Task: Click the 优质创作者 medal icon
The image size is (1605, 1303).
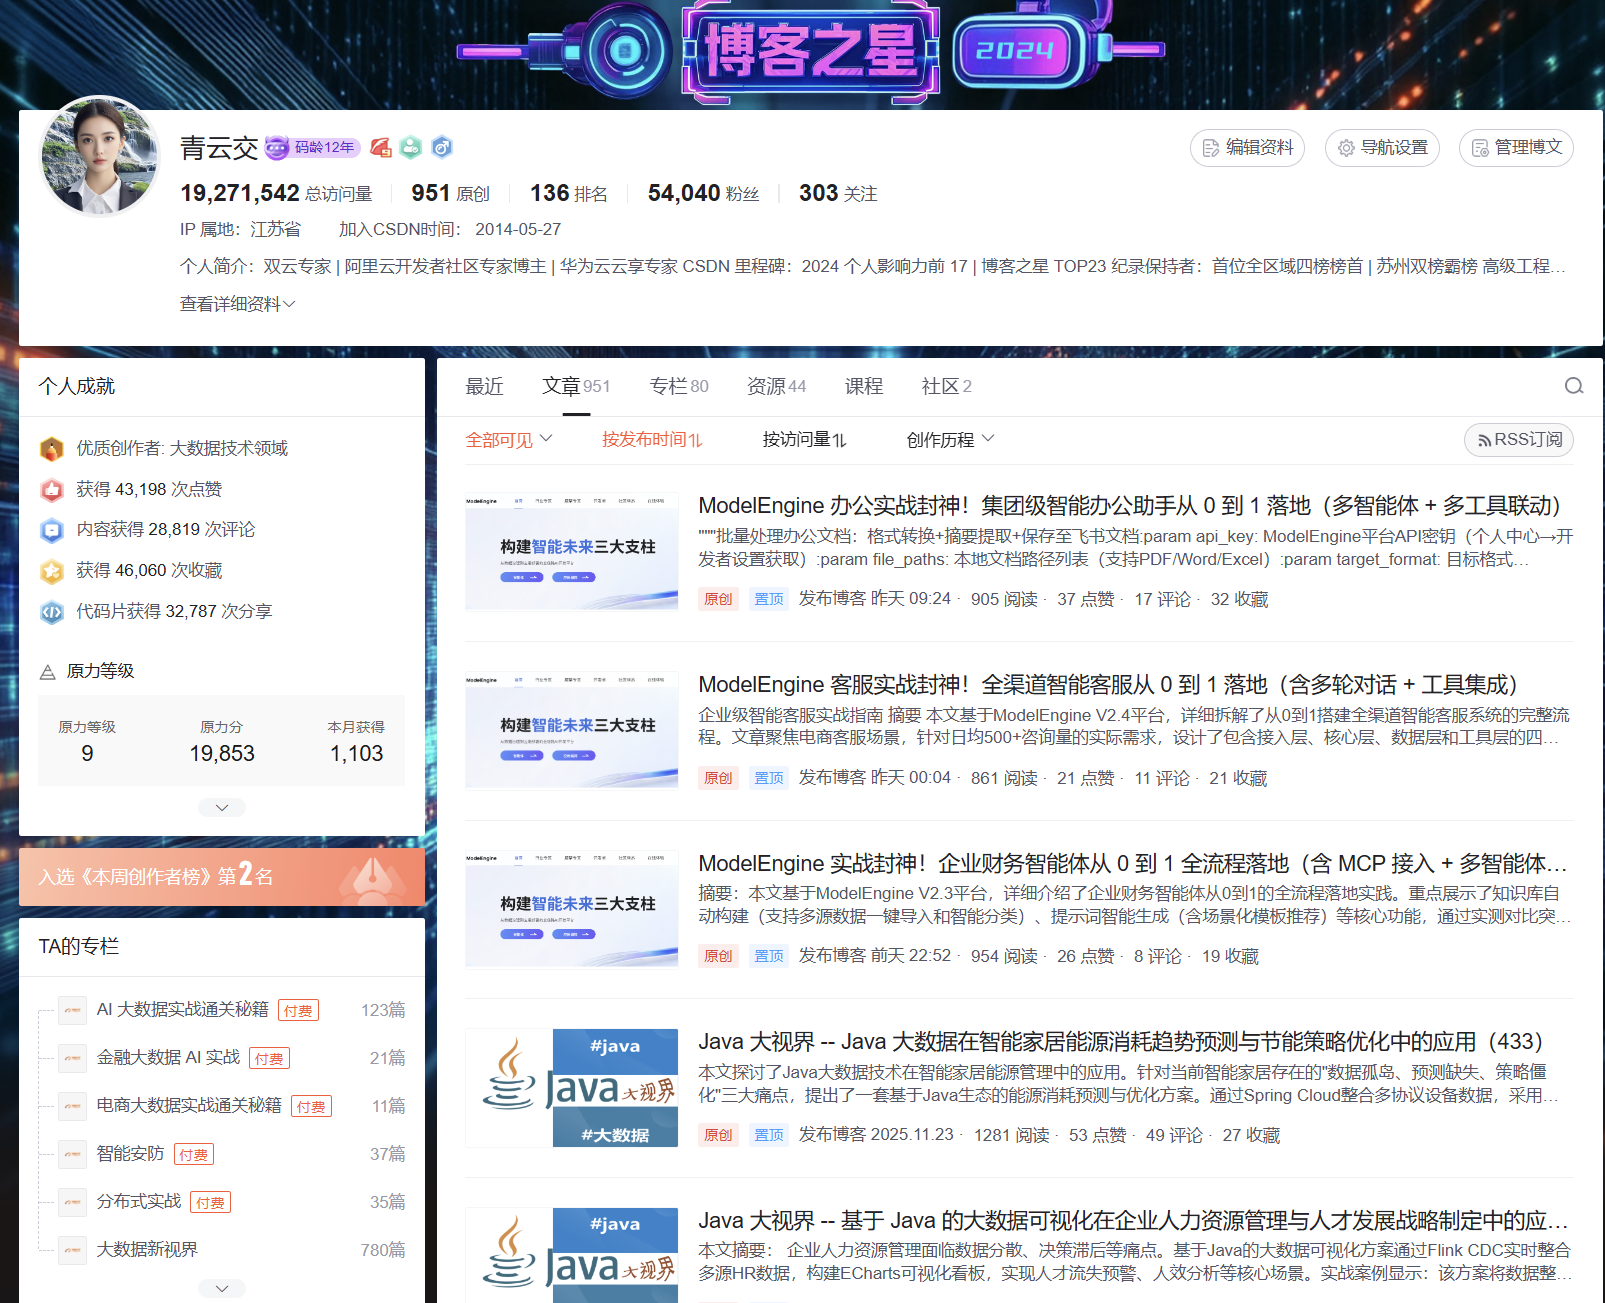Action: click(52, 449)
